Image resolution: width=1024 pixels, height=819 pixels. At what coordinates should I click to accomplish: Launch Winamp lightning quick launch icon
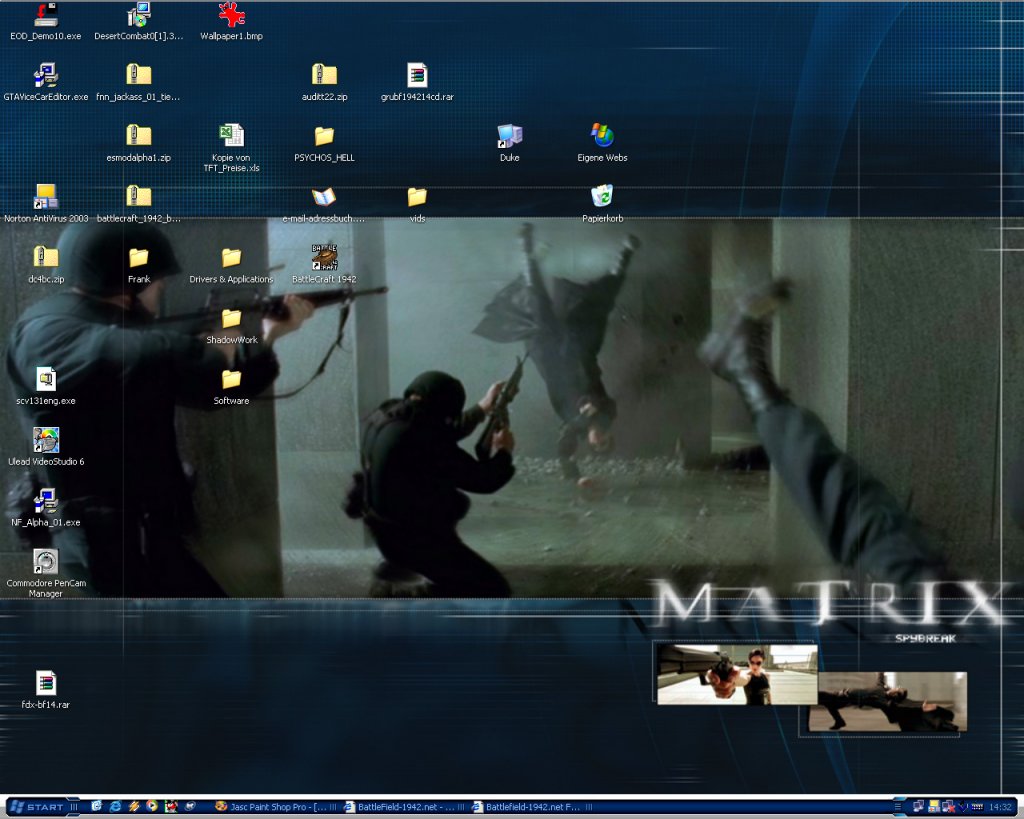134,806
